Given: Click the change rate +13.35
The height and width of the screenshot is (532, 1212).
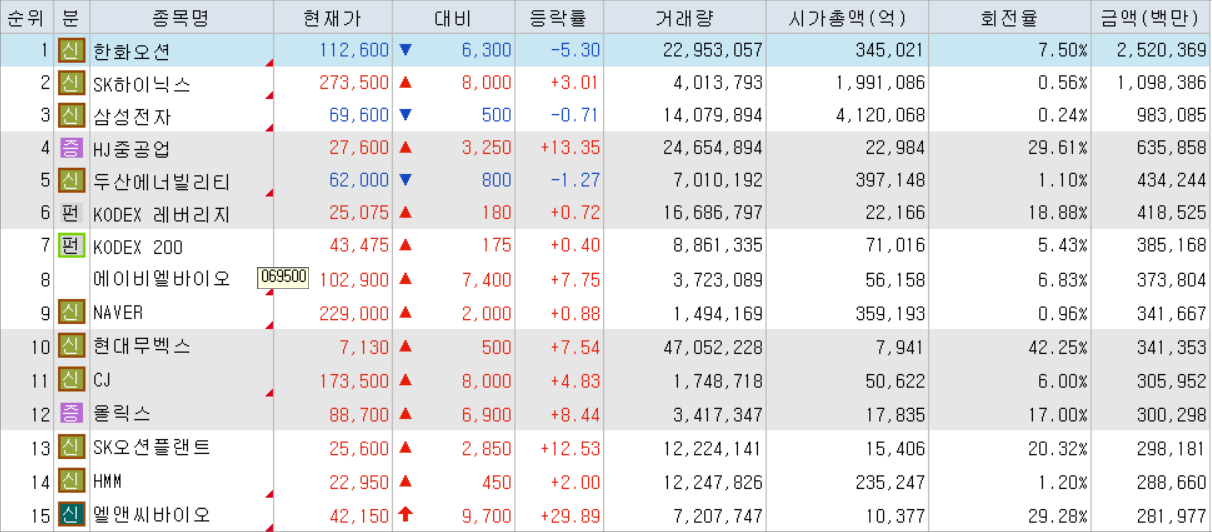Looking at the screenshot, I should click(x=570, y=148).
